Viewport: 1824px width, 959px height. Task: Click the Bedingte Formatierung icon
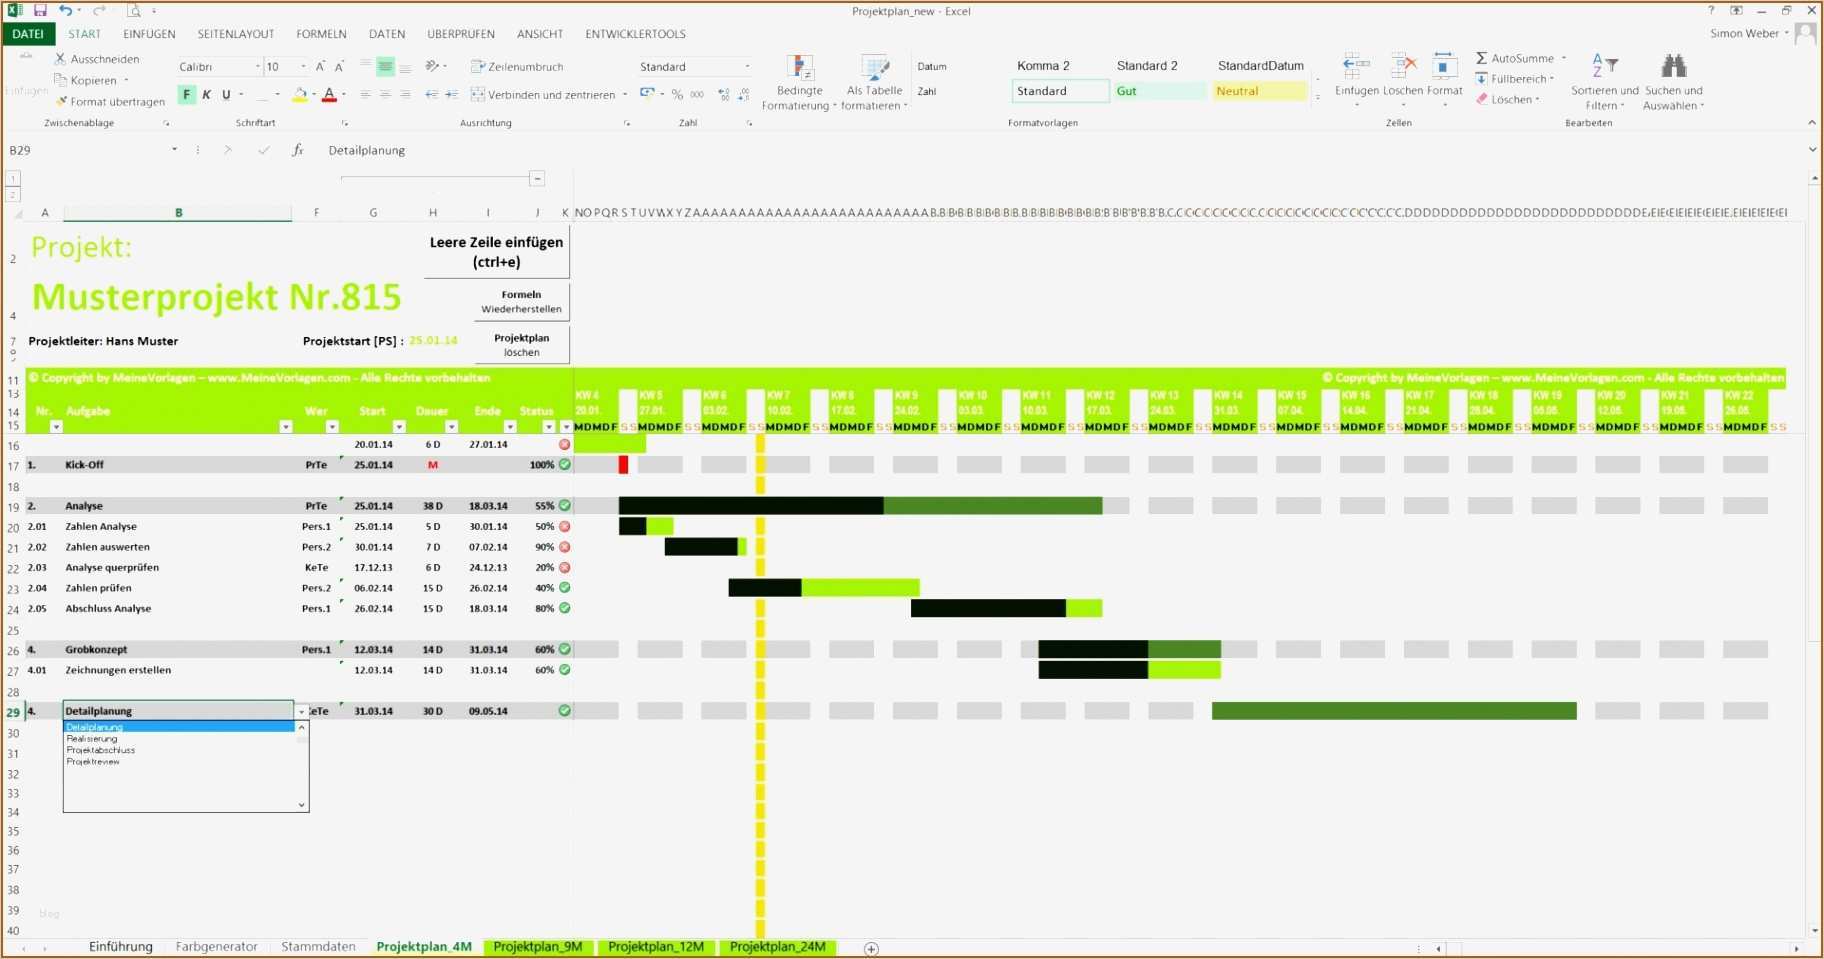tap(799, 68)
